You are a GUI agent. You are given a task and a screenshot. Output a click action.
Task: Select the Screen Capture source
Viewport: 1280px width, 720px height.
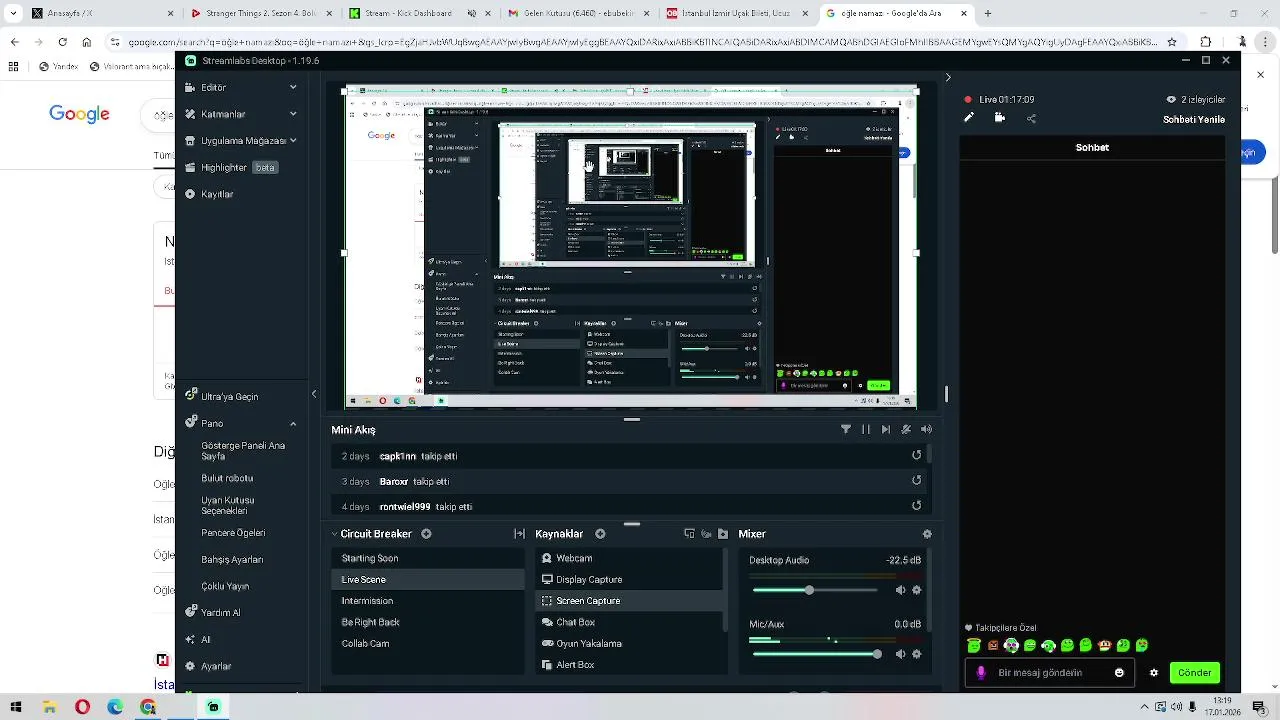coord(629,601)
